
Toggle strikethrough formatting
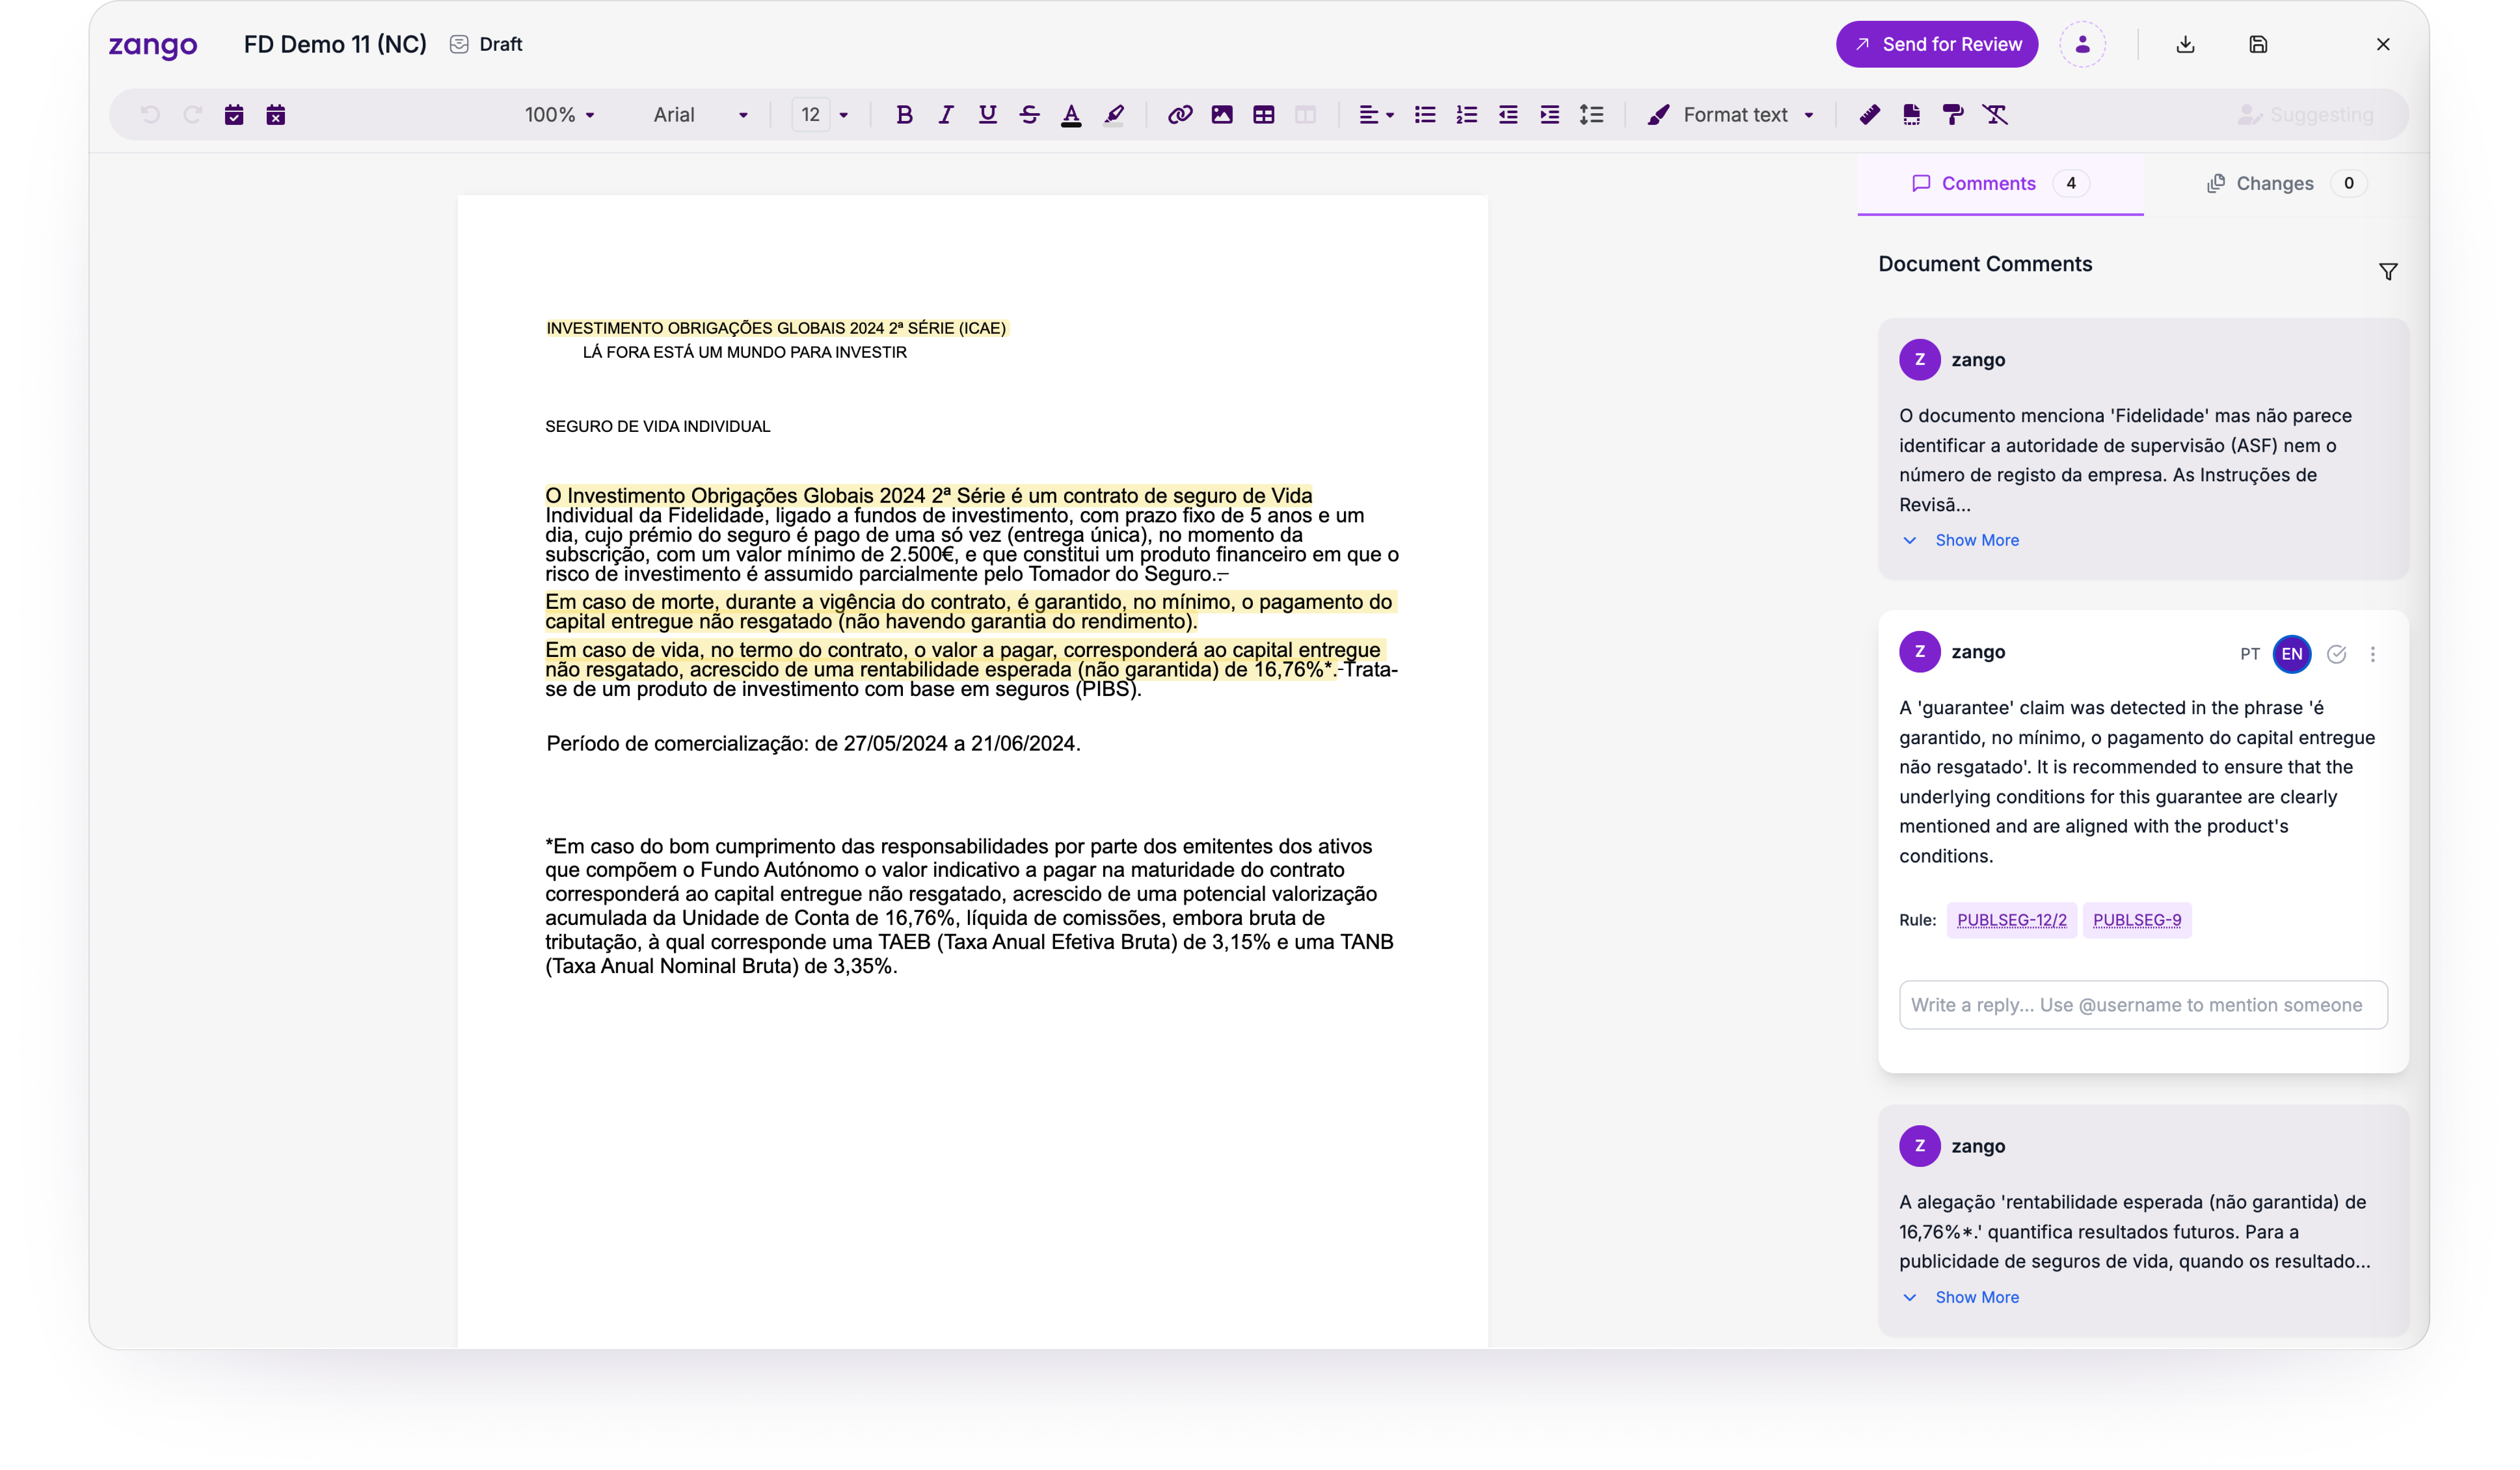tap(1030, 115)
